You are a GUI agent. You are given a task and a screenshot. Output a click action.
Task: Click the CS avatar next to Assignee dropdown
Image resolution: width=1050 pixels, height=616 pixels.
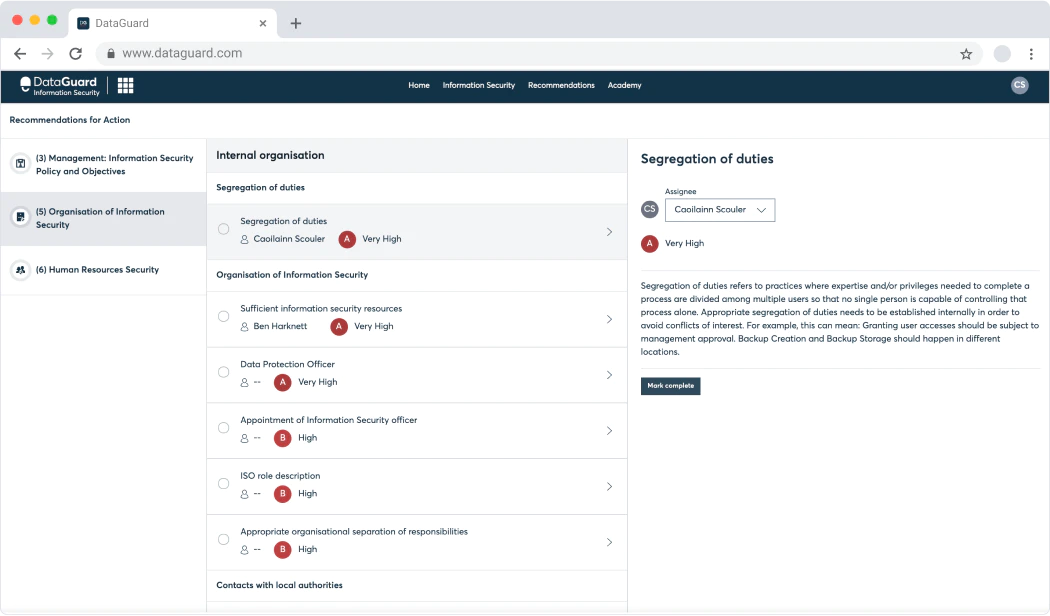coord(650,210)
